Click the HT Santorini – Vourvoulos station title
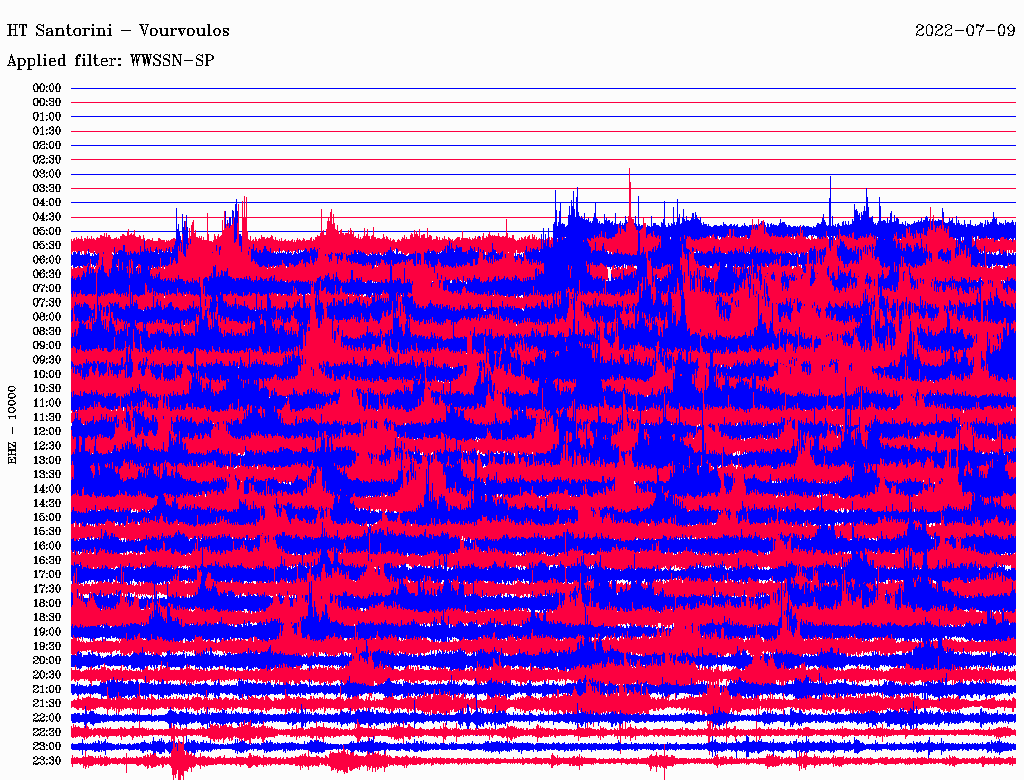This screenshot has width=1024, height=780. tap(118, 31)
